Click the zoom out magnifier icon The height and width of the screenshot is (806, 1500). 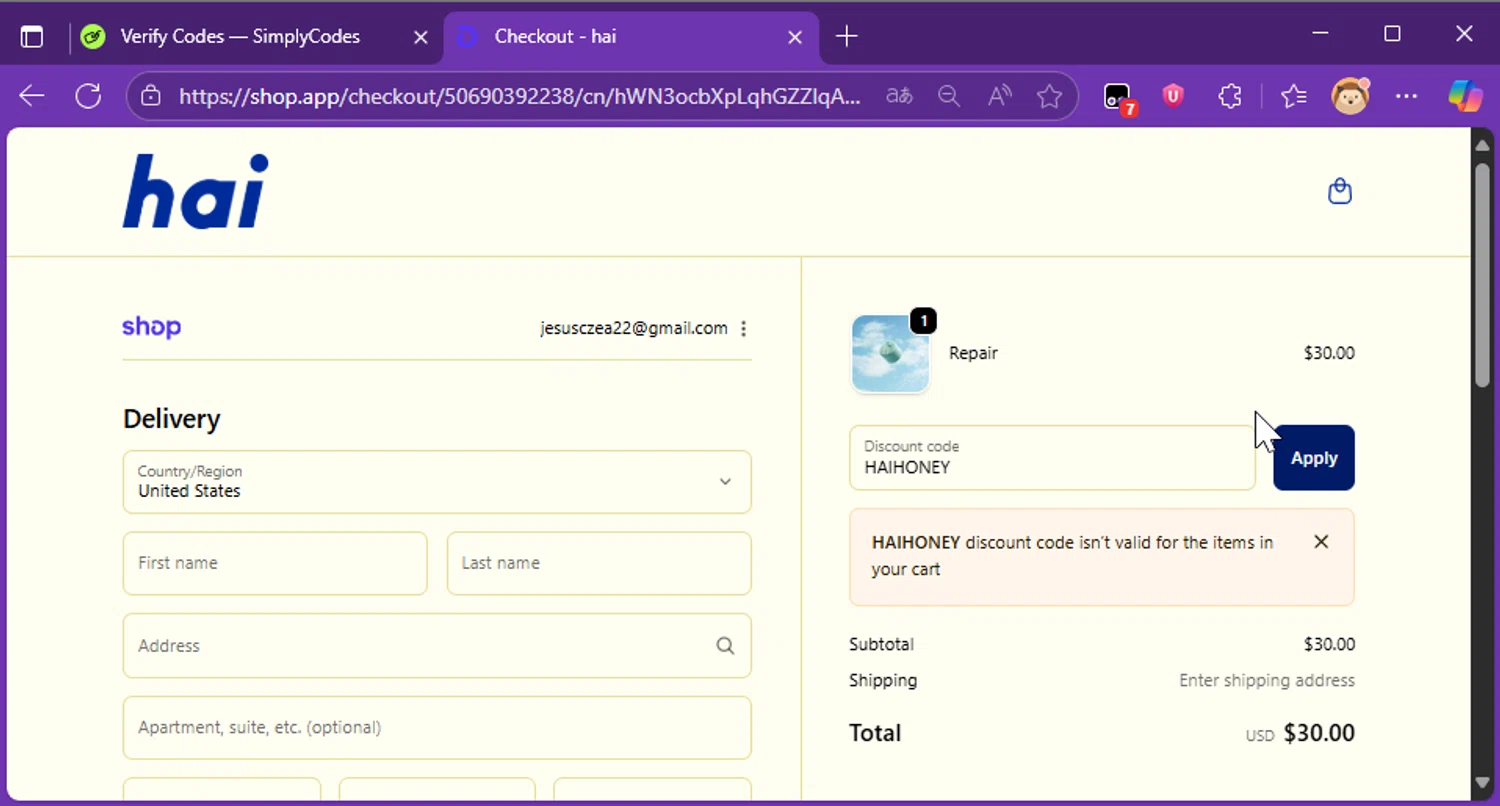948,96
